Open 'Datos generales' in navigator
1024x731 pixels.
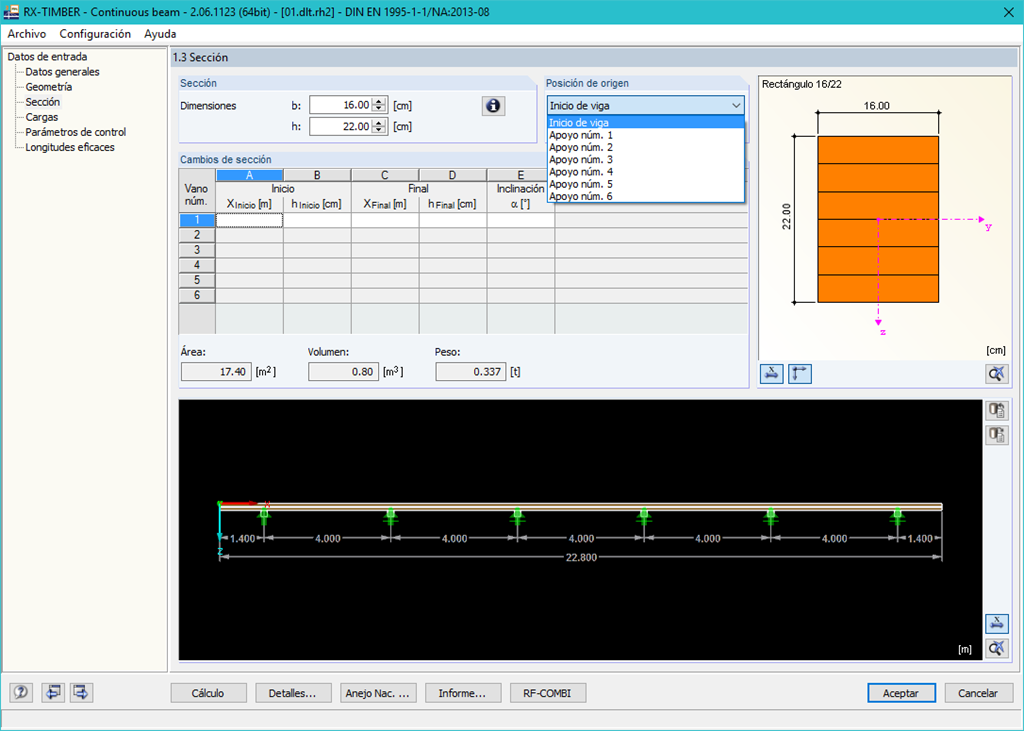63,72
